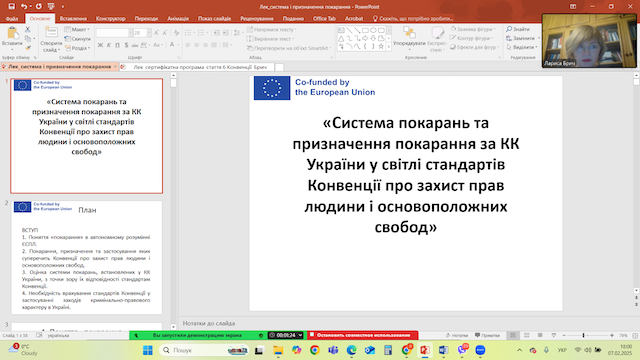
Task: Align text left icon
Action: 188,45
